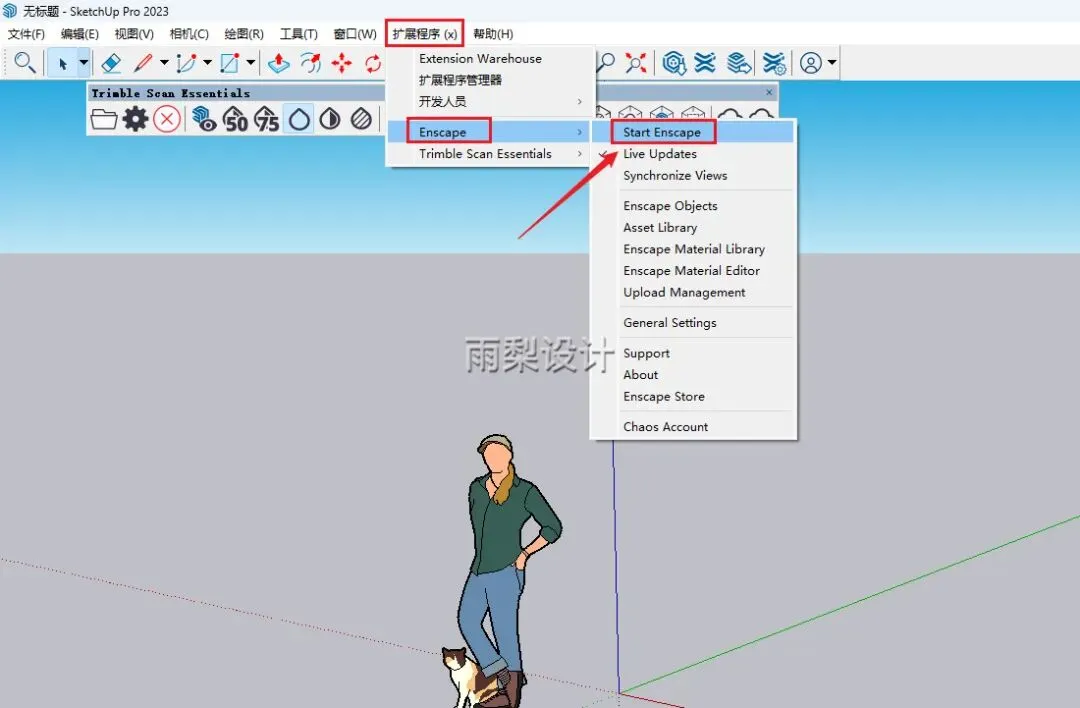Toggle the striped drop render mode
1080x708 pixels.
tap(361, 119)
